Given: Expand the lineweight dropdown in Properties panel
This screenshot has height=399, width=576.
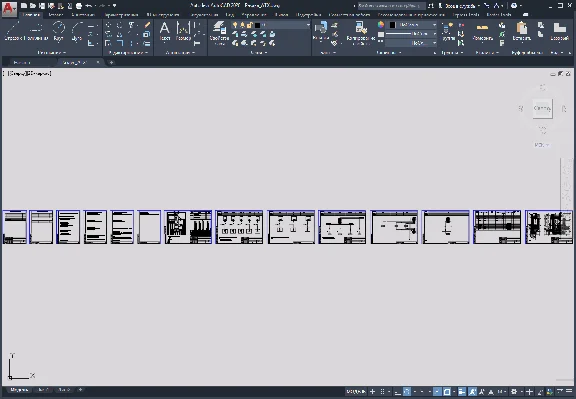Looking at the screenshot, I should (x=411, y=34).
